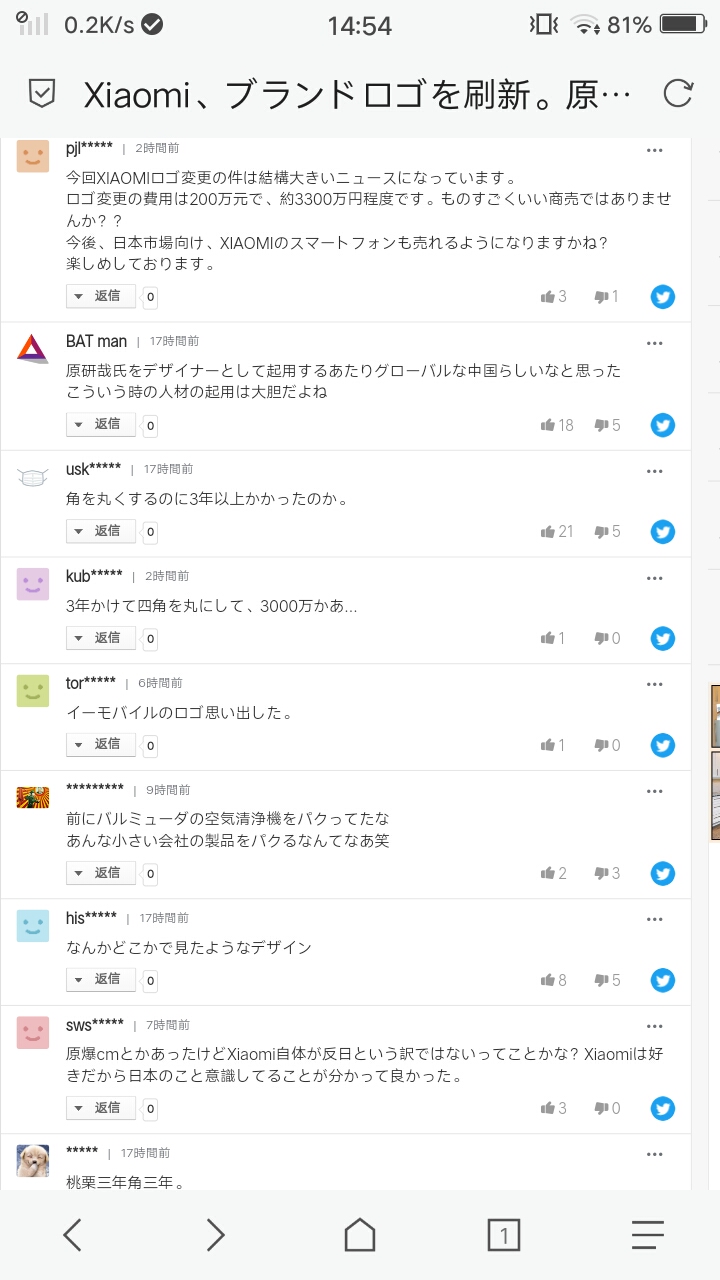Expand the 返信 replies under the kub***** comment
This screenshot has width=720, height=1280.
101,637
